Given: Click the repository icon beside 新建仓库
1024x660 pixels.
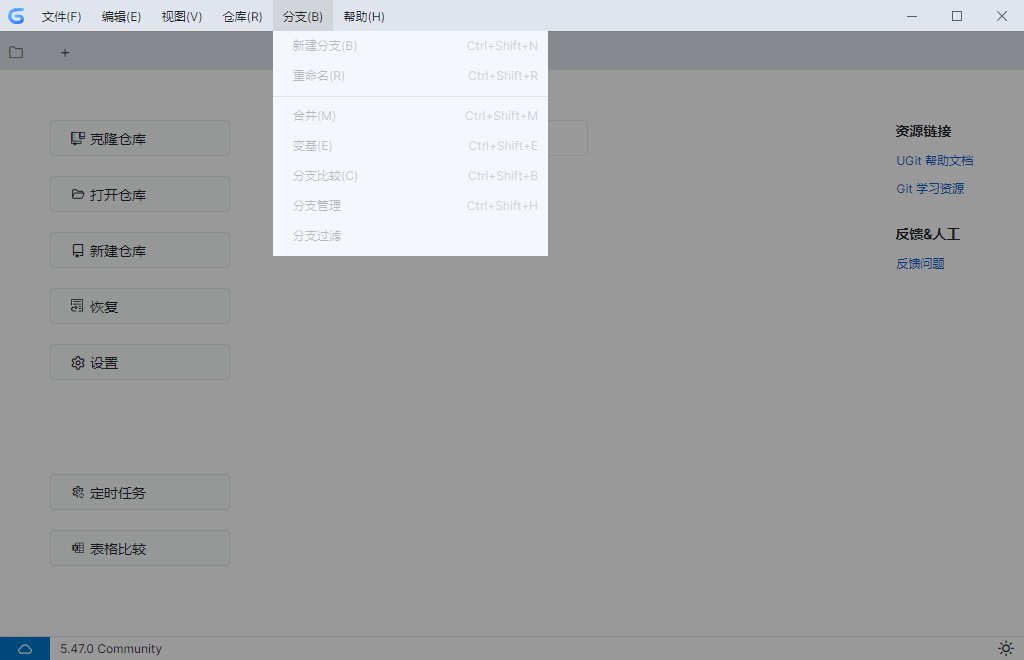Looking at the screenshot, I should [78, 251].
